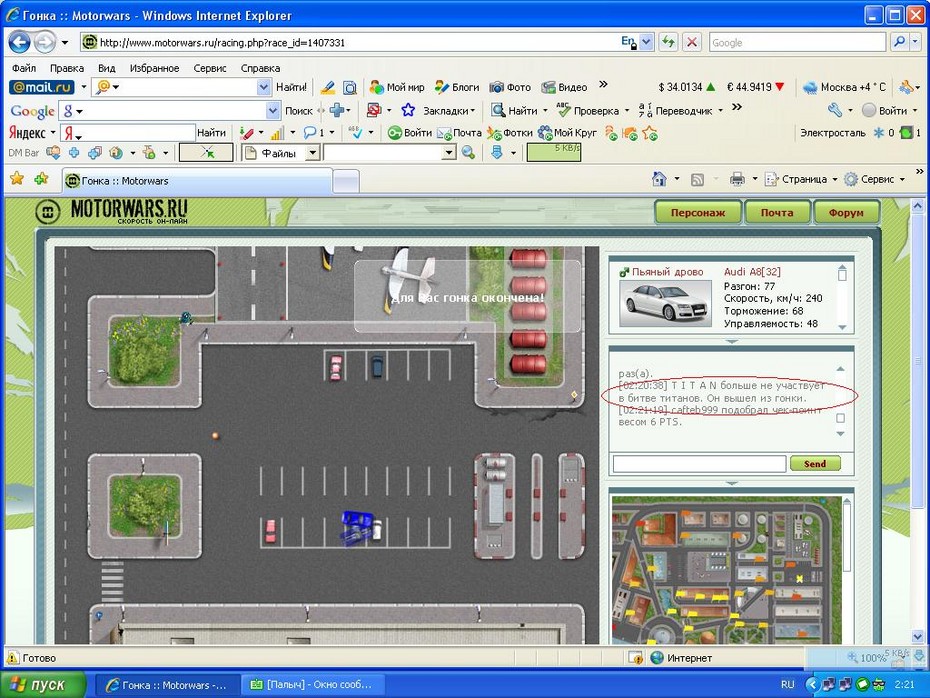Click Yandex Войти key login button

tap(409, 133)
